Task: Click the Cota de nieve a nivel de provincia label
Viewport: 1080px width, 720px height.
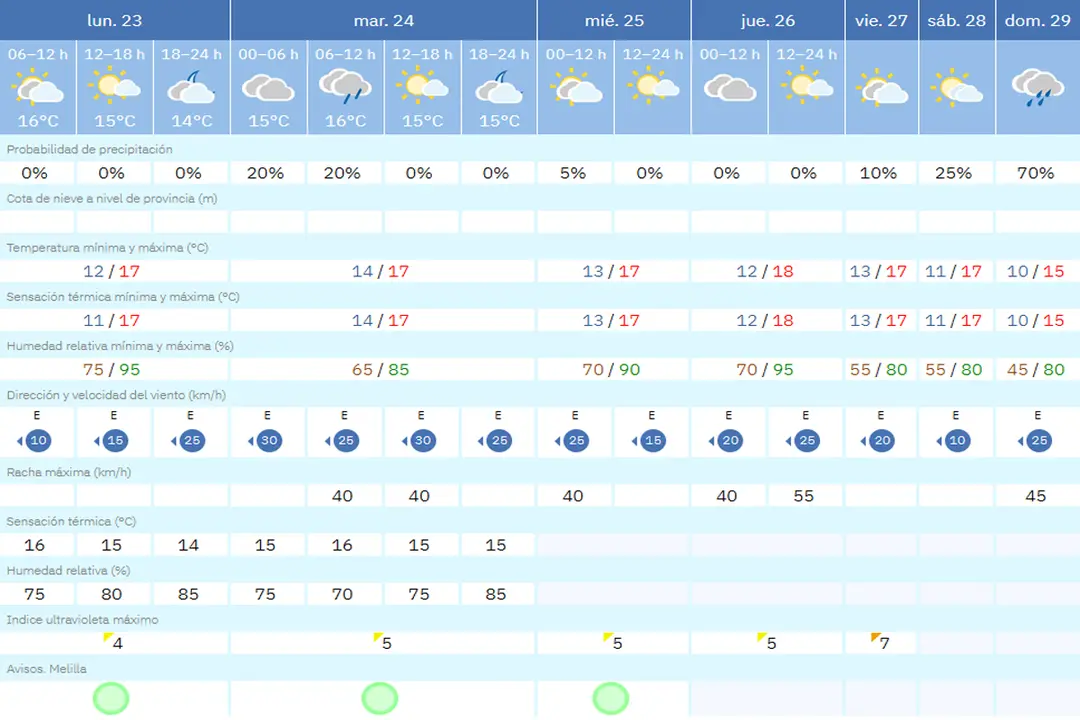Action: tap(112, 198)
